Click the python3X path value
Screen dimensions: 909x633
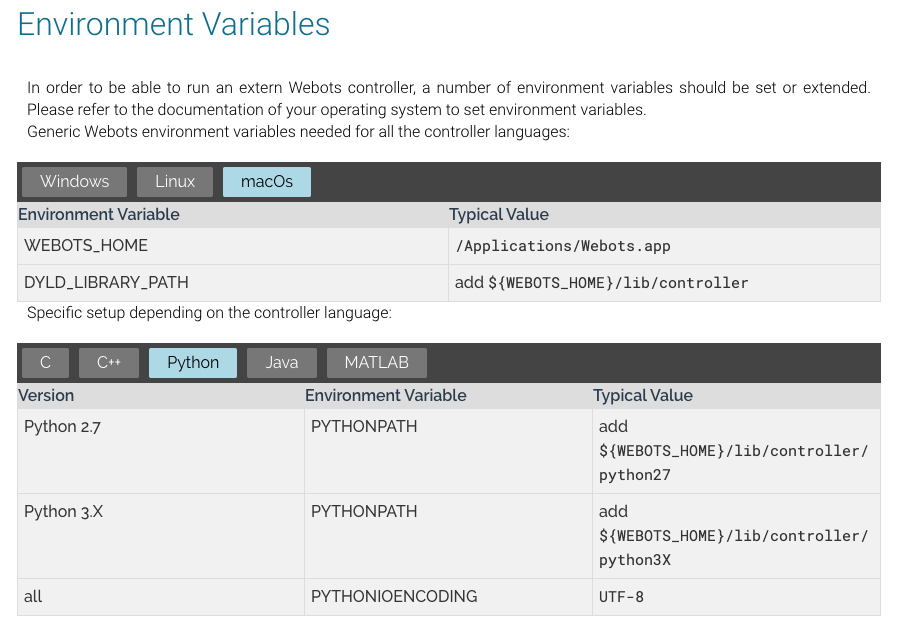(x=733, y=548)
